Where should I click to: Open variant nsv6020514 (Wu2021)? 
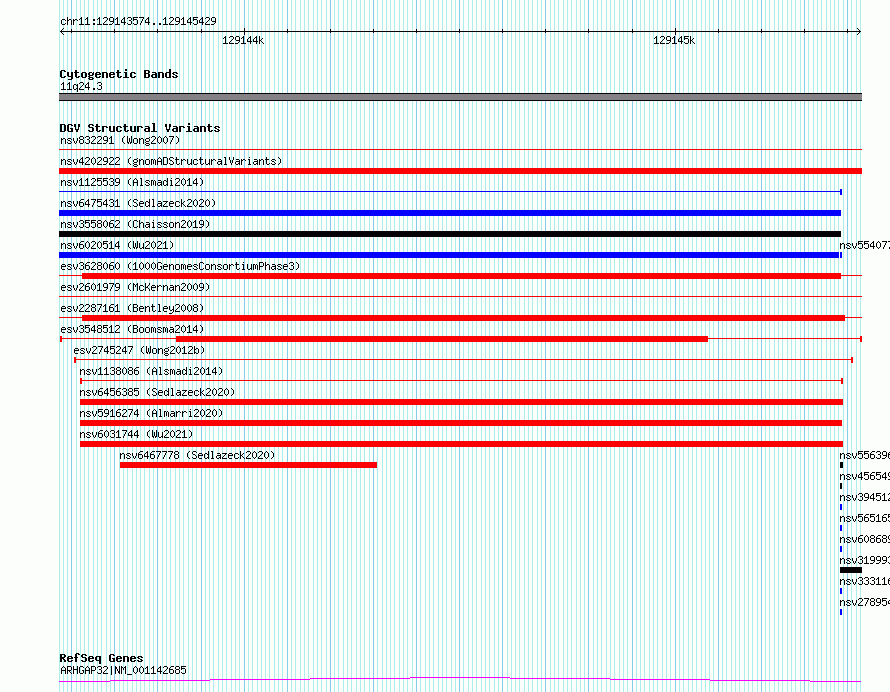point(117,245)
